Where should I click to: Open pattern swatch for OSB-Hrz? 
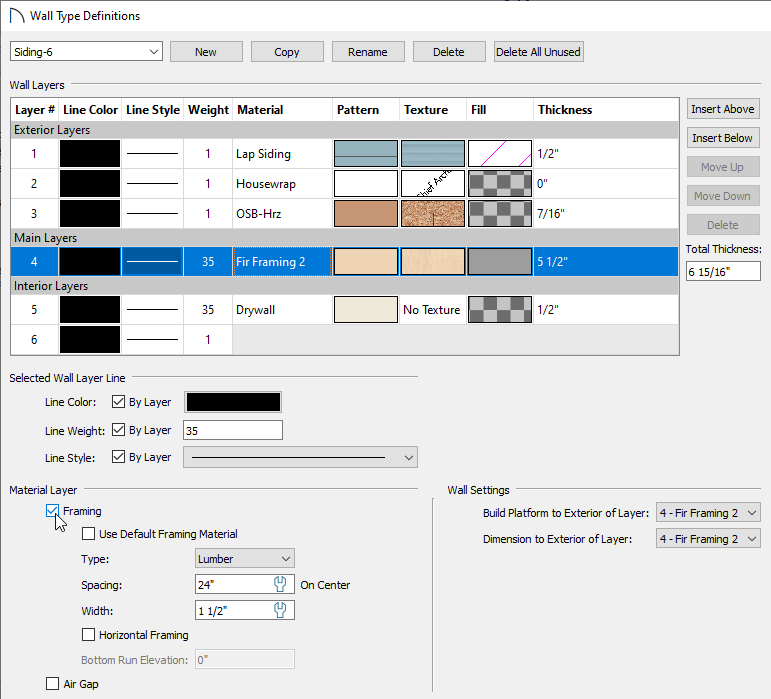click(x=366, y=213)
